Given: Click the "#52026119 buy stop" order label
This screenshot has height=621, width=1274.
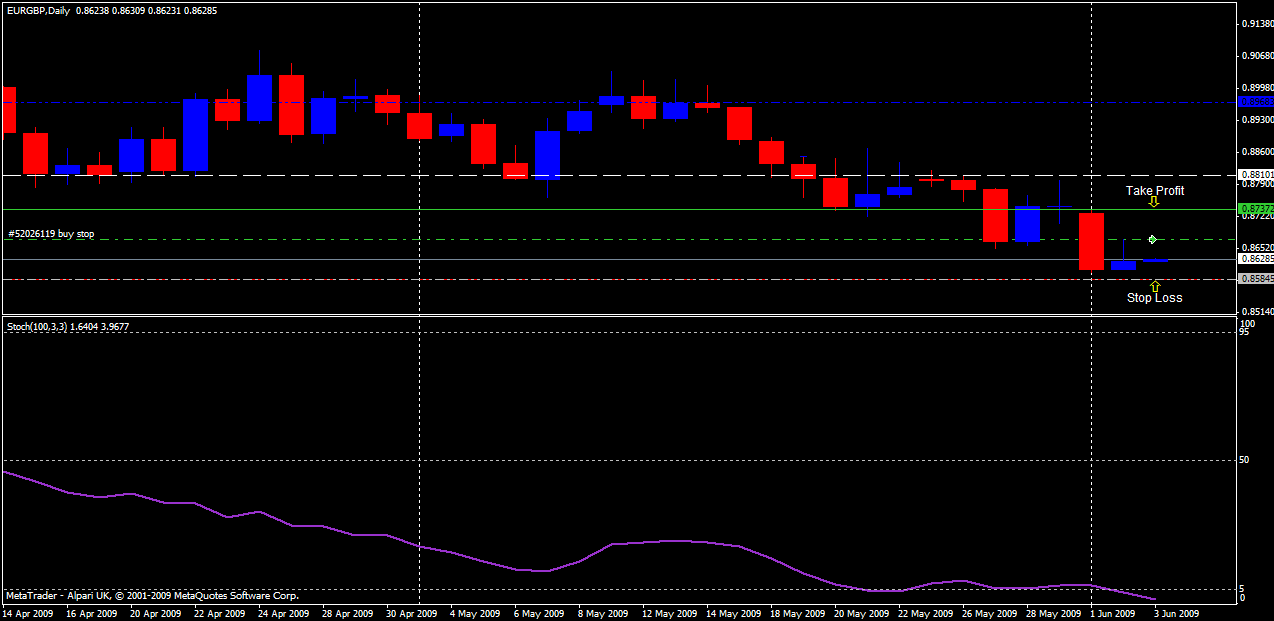Looking at the screenshot, I should (51, 234).
